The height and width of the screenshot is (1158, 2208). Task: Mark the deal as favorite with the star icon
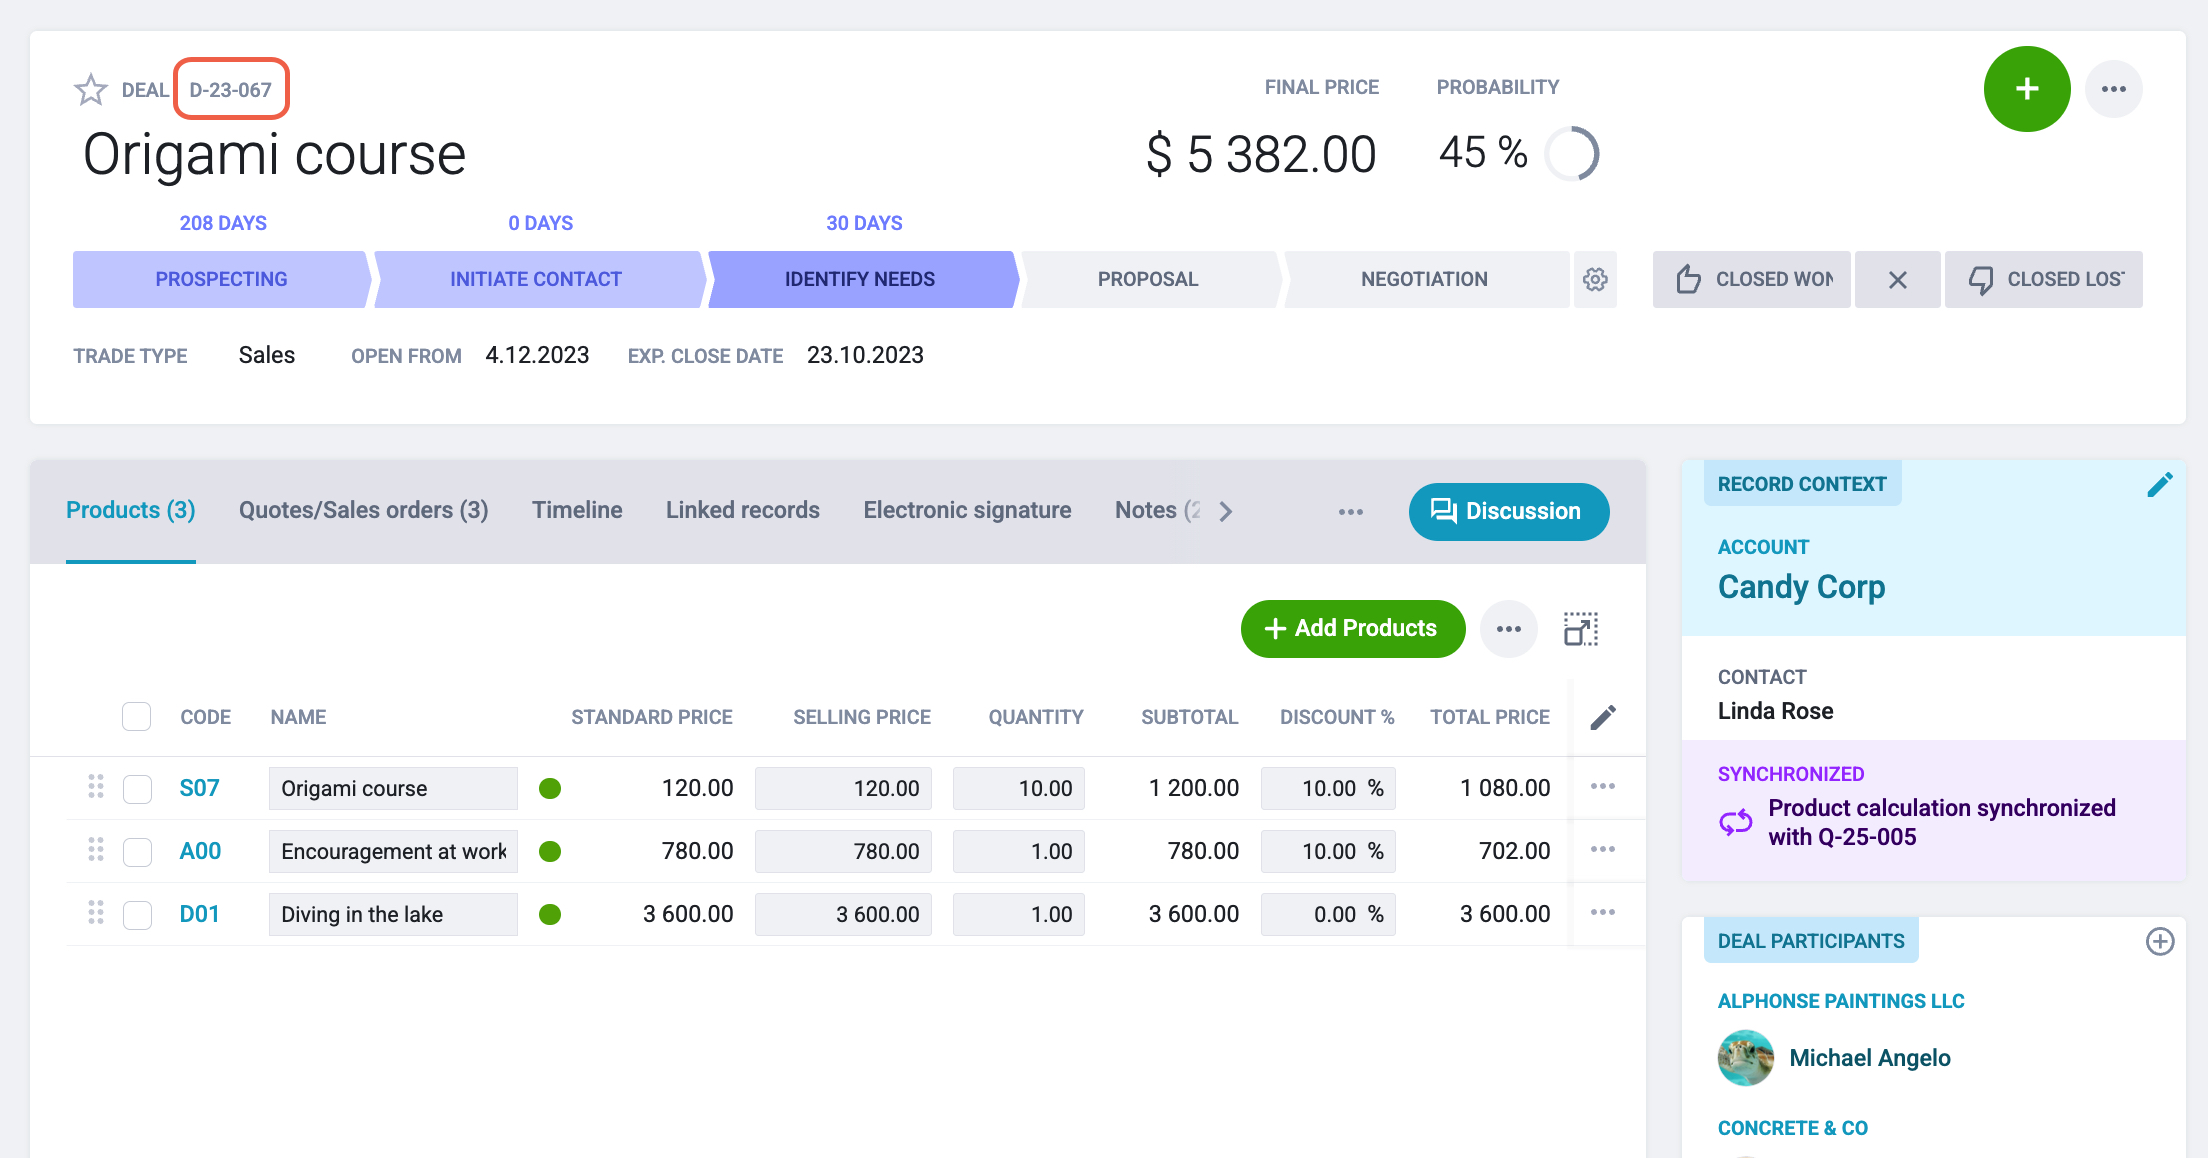click(91, 90)
